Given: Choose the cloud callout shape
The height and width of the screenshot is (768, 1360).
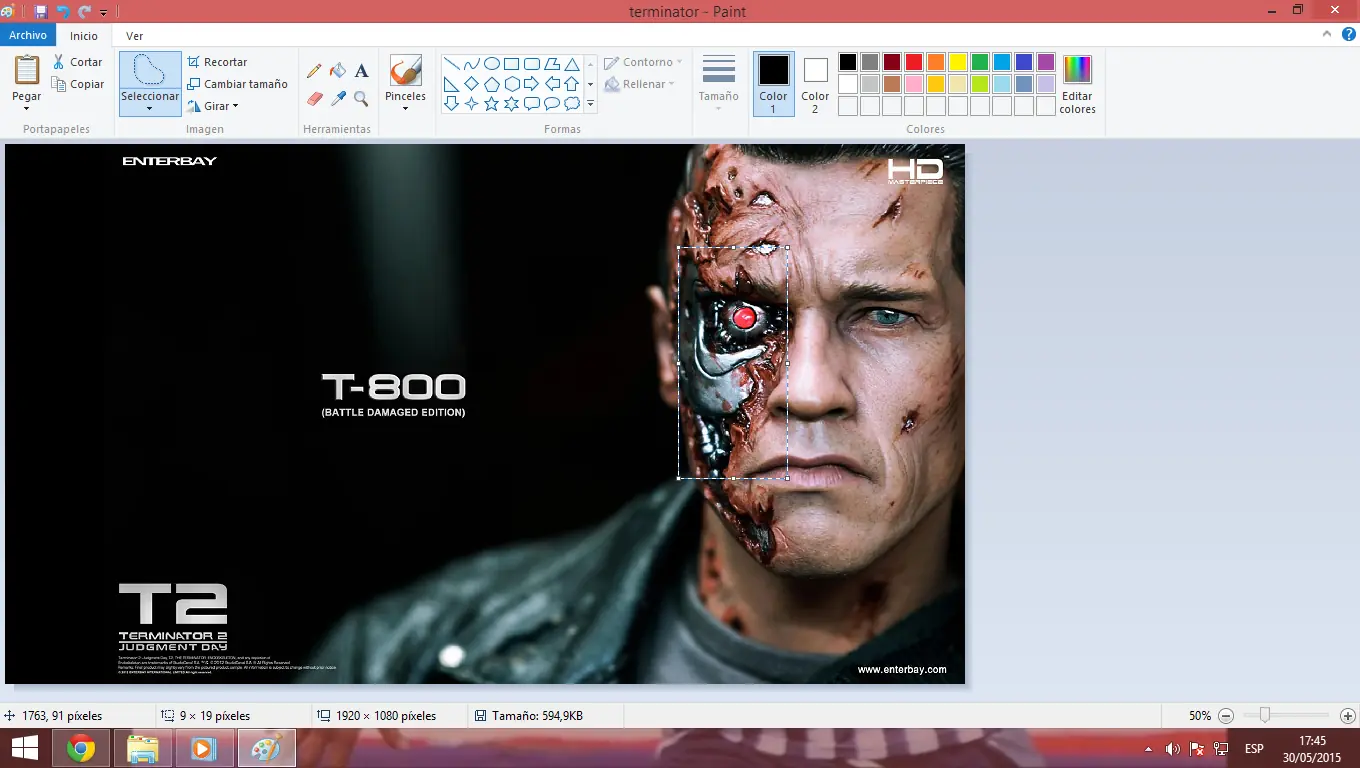Looking at the screenshot, I should pos(571,104).
